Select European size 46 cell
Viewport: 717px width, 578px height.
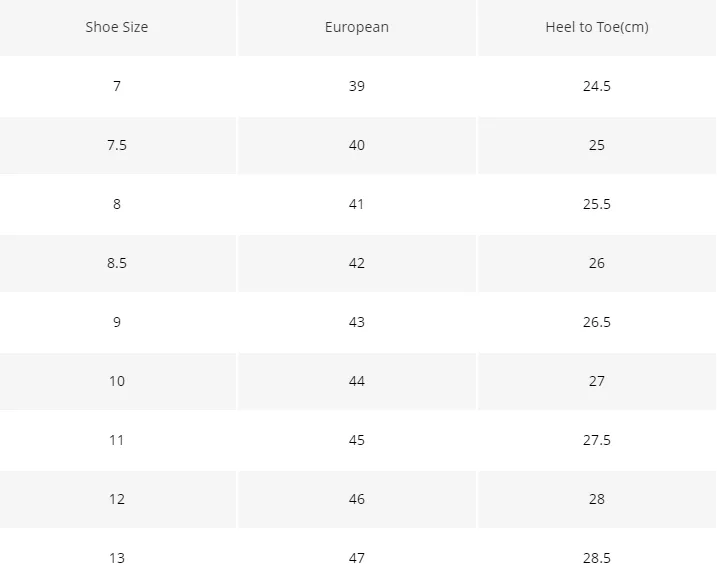click(x=357, y=499)
